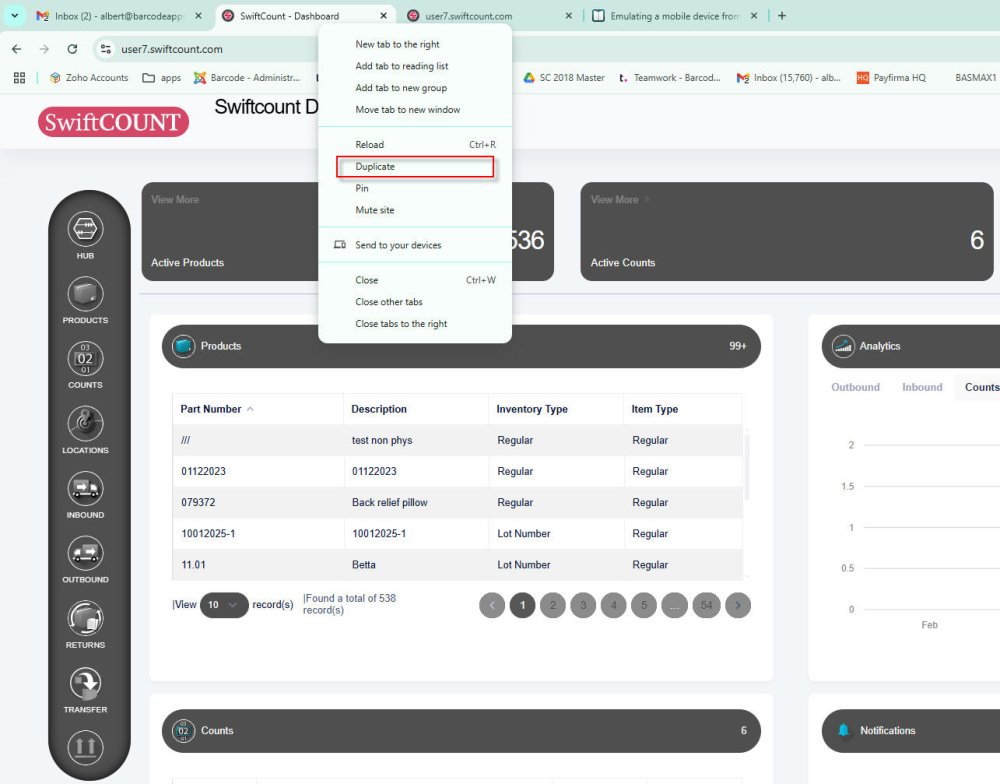Click View More on Active Counts card

tap(620, 200)
